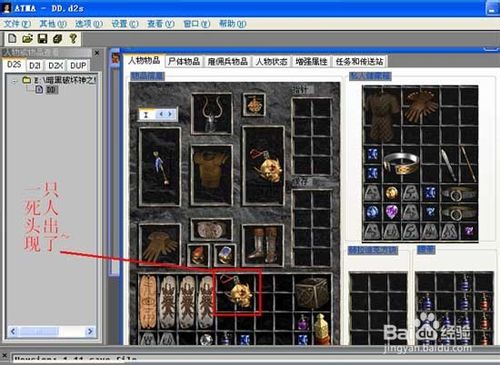The height and width of the screenshot is (365, 500).
Task: Open the 文件 menu
Action: click(17, 24)
